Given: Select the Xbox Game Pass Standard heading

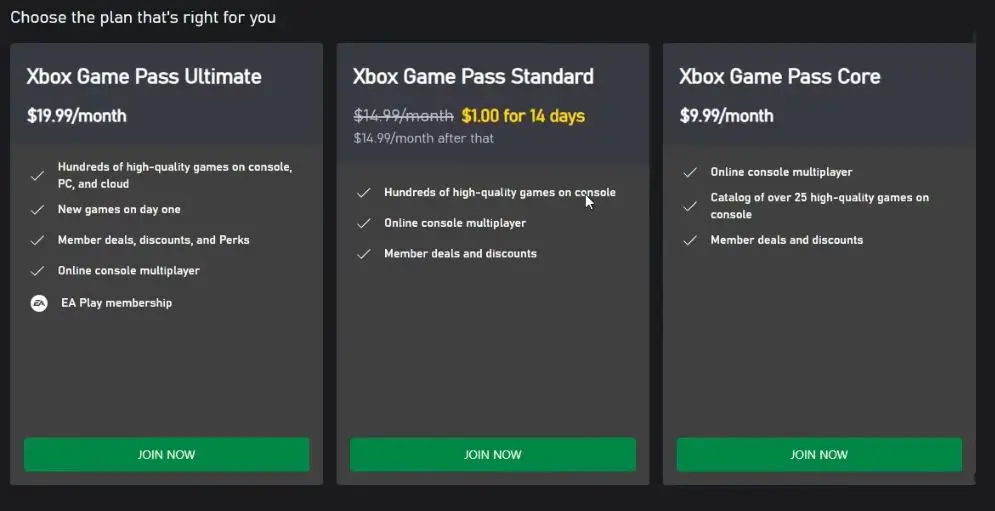Looking at the screenshot, I should tap(473, 76).
